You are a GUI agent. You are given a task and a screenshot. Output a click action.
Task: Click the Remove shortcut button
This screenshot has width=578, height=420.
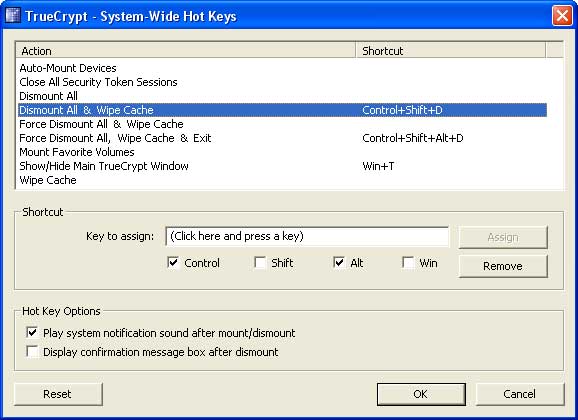click(x=503, y=266)
